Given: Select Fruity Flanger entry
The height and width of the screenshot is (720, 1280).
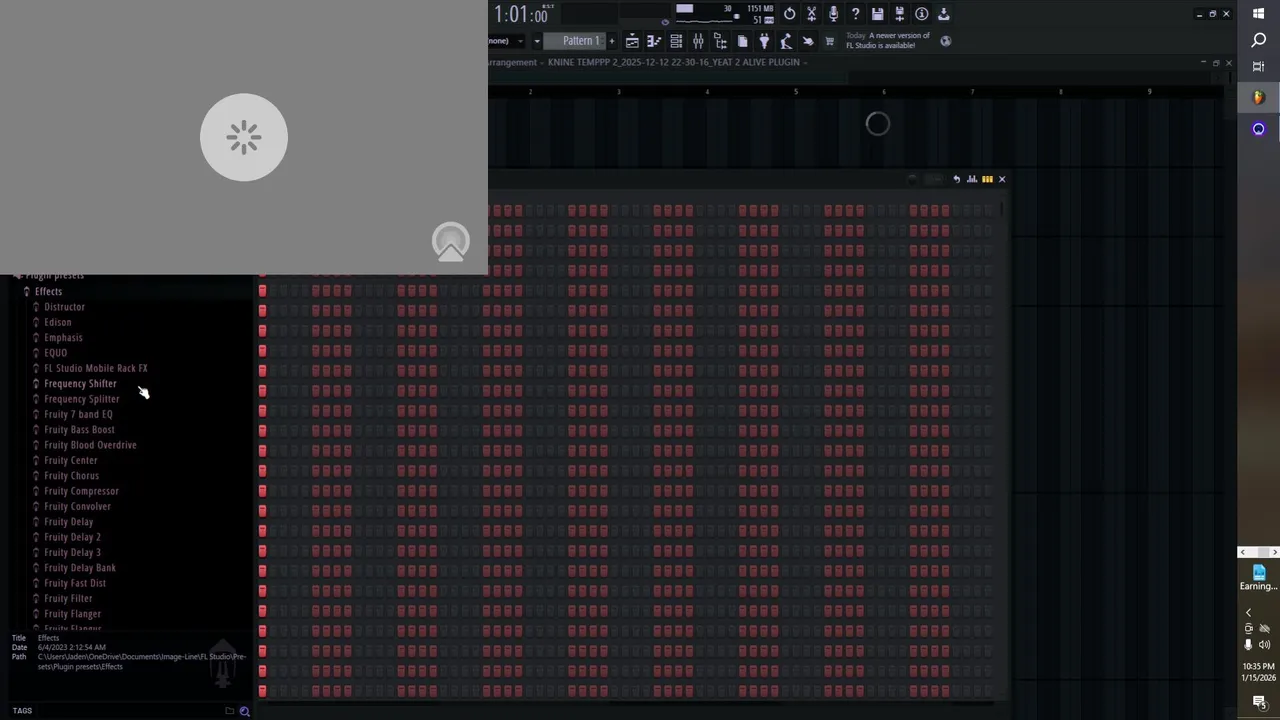Looking at the screenshot, I should (72, 614).
